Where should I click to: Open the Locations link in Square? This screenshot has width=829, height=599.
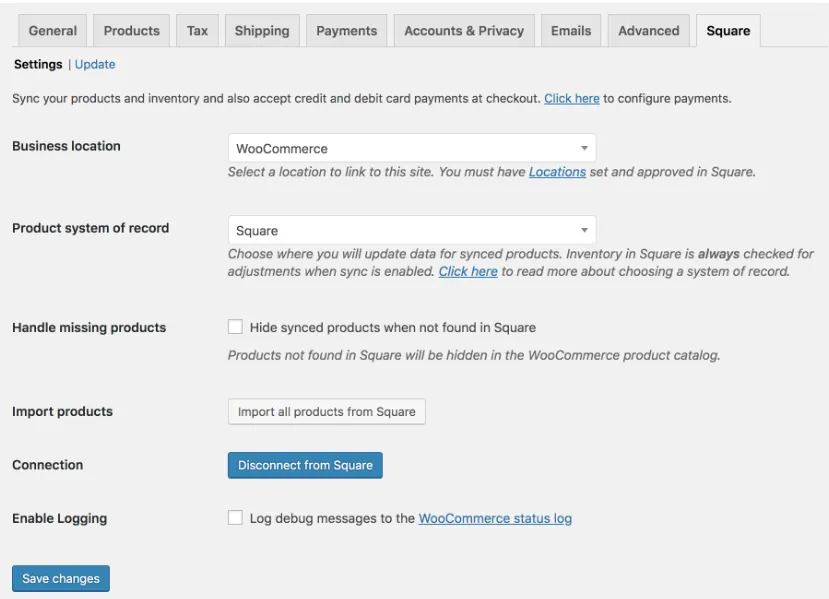(x=557, y=172)
